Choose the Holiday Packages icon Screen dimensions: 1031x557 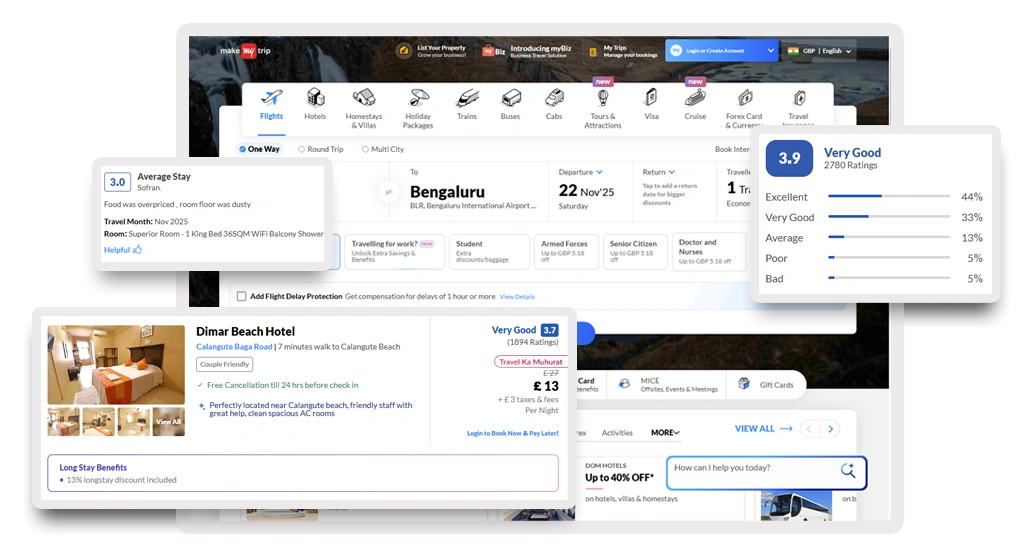coord(418,98)
